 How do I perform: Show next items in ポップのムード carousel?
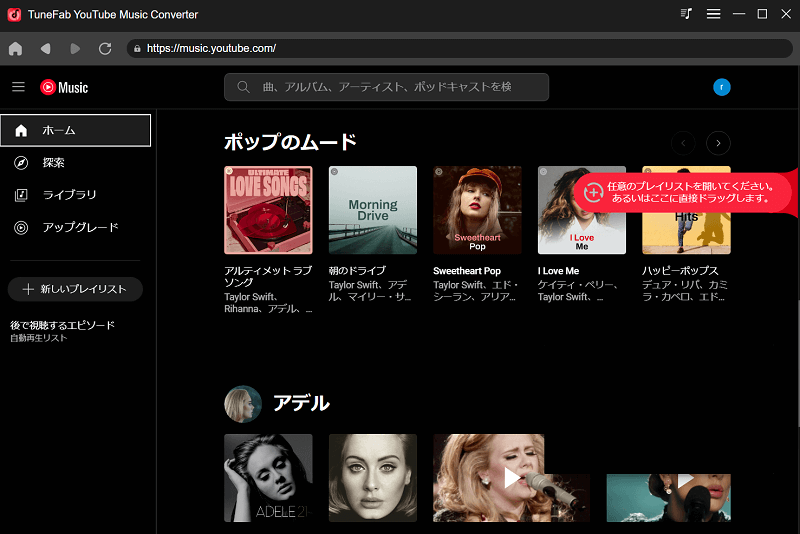click(718, 143)
